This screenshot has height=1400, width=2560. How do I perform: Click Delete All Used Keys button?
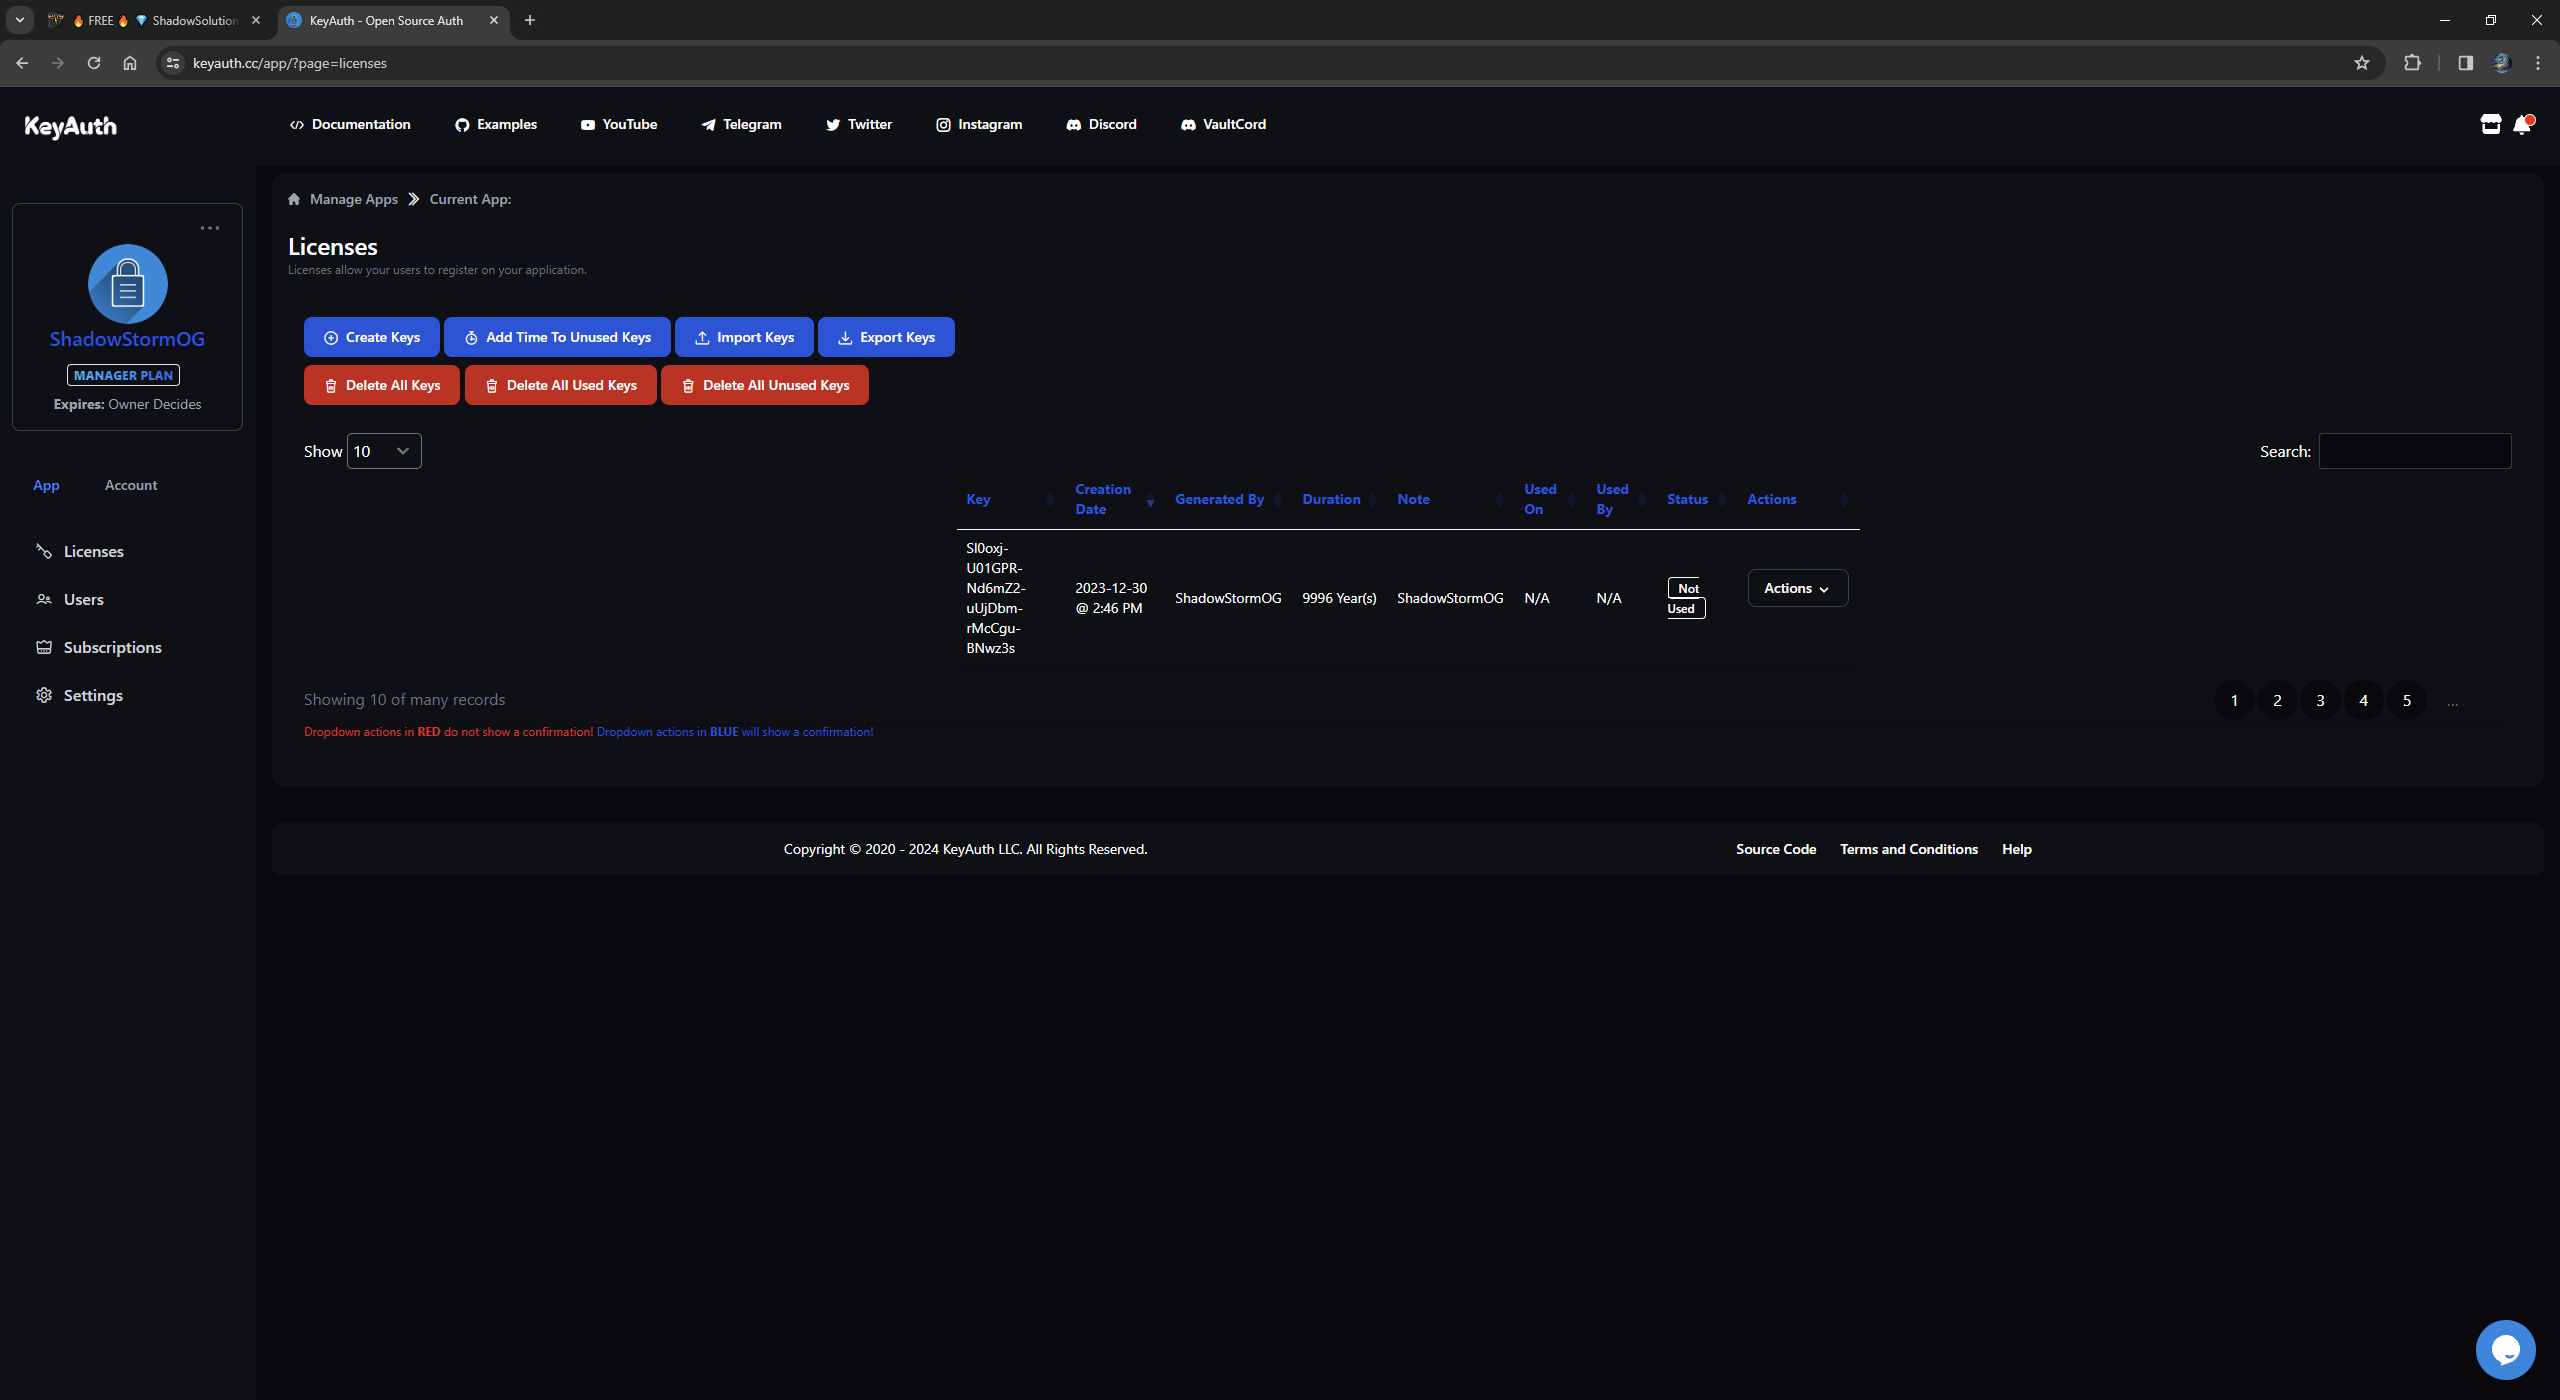point(561,385)
